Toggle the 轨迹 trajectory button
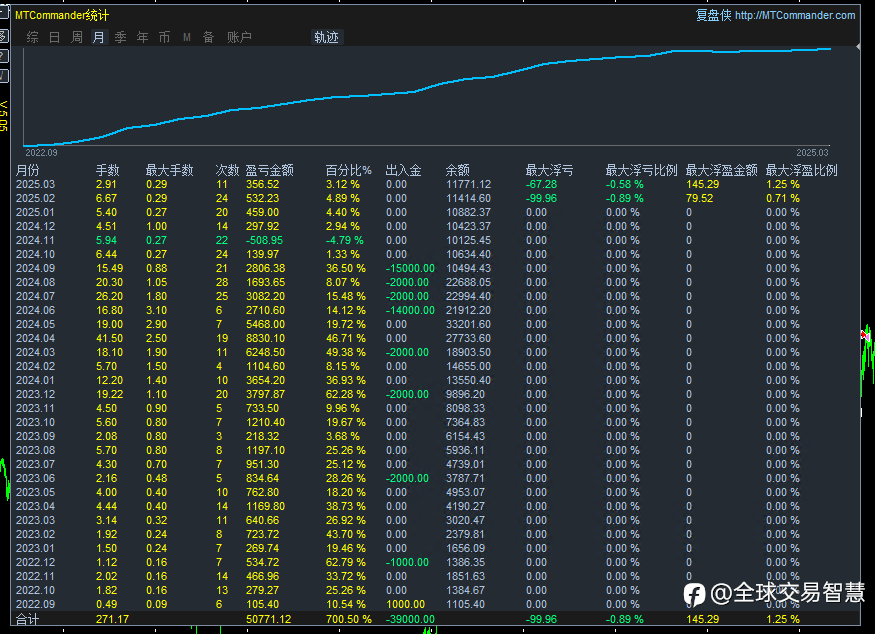Image resolution: width=875 pixels, height=634 pixels. pyautogui.click(x=327, y=38)
